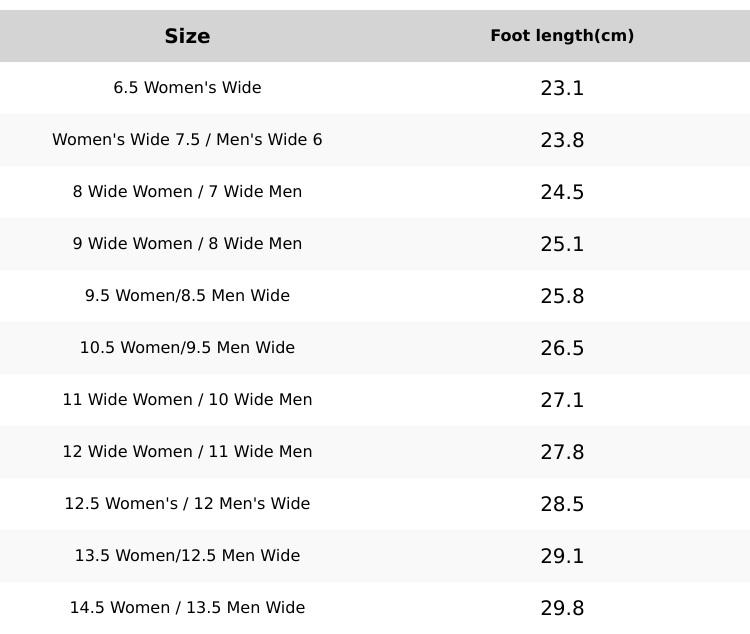Viewport: 750px width, 634px height.
Task: Select the 10.5 Women/9.5 Men Wide row
Action: coord(187,348)
